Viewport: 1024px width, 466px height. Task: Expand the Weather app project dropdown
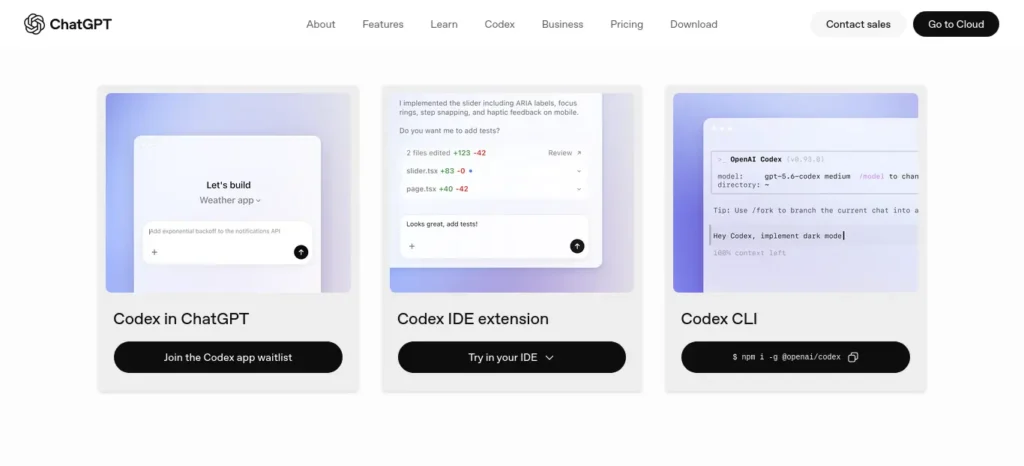[230, 200]
